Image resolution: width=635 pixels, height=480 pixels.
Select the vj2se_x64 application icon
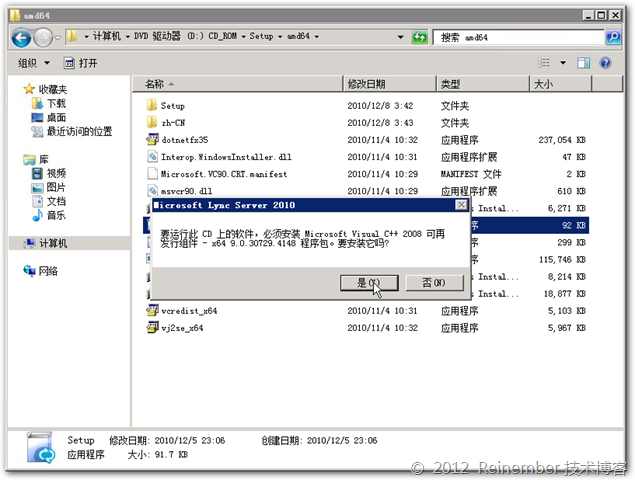pos(152,328)
